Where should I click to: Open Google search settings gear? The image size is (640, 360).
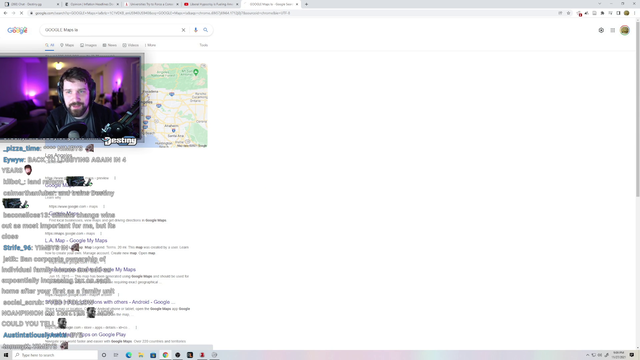click(x=601, y=30)
